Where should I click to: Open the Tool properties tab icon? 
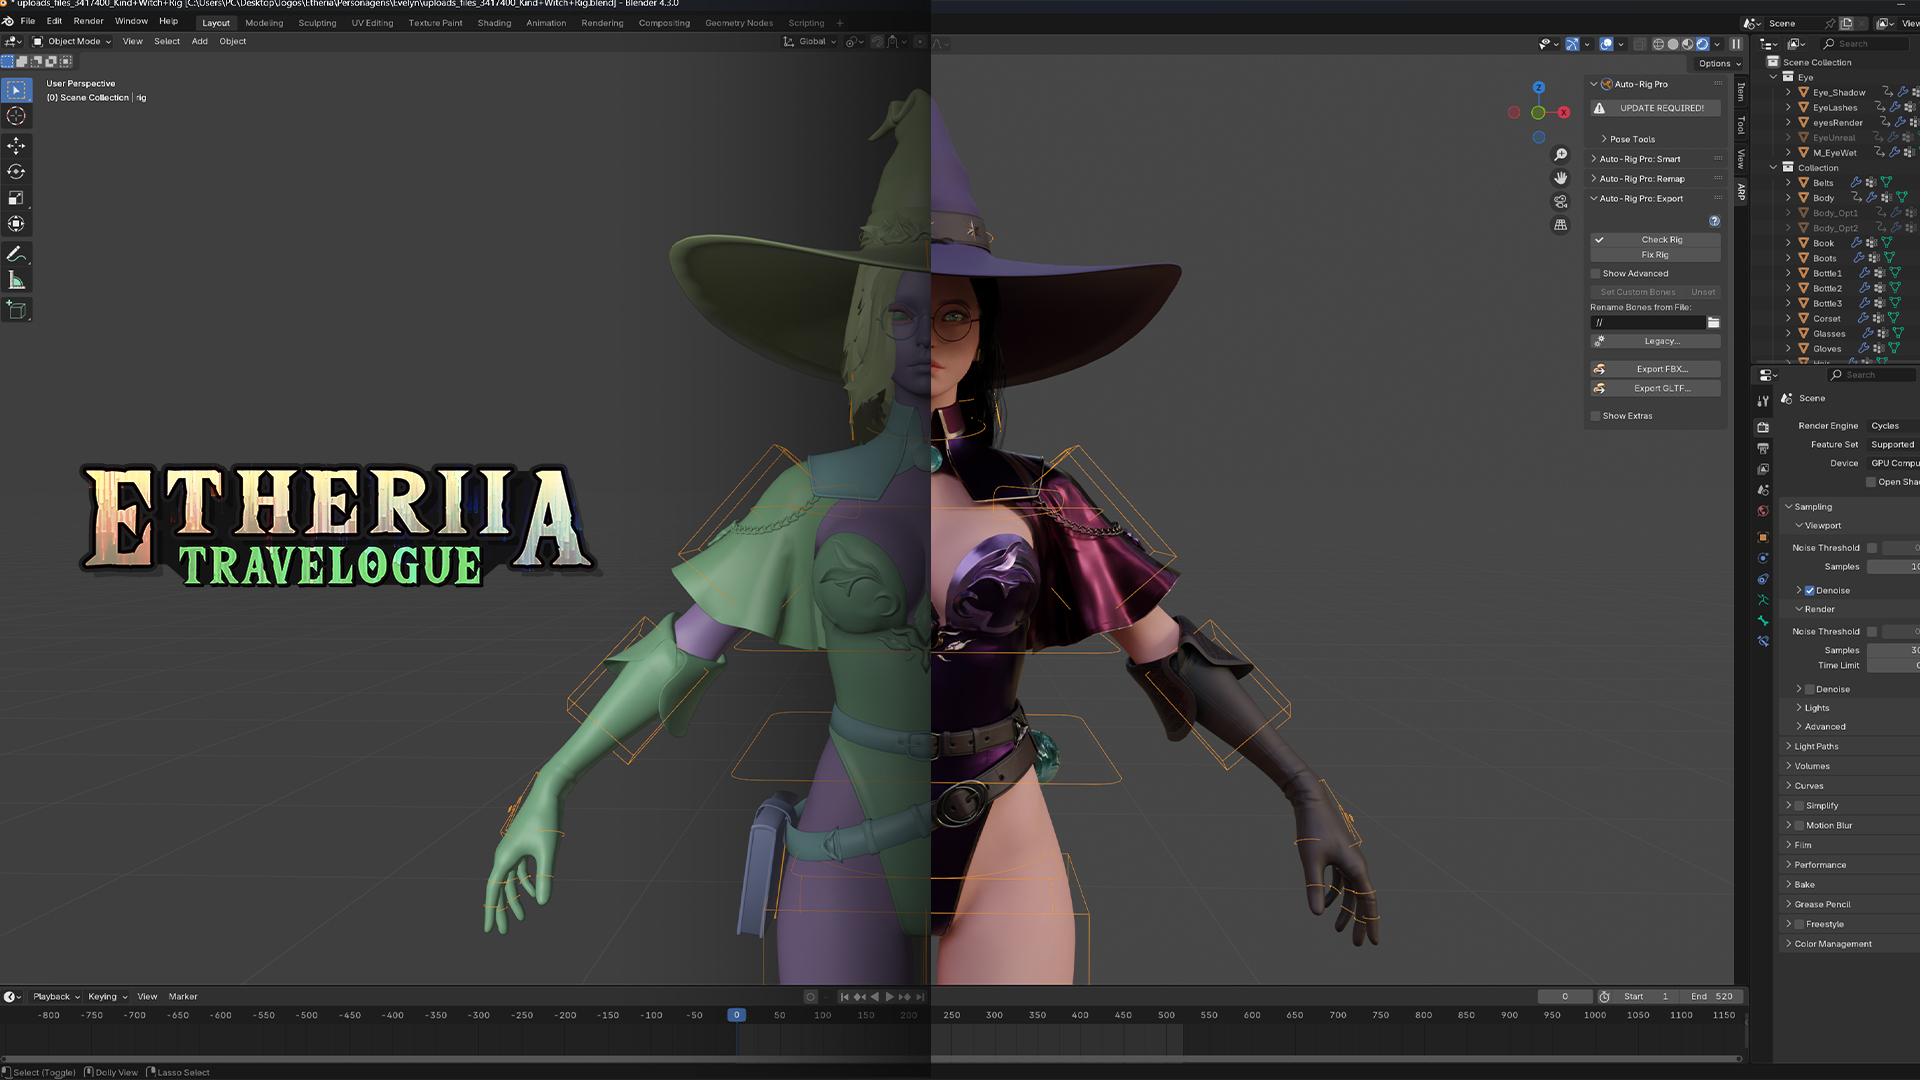click(1763, 401)
